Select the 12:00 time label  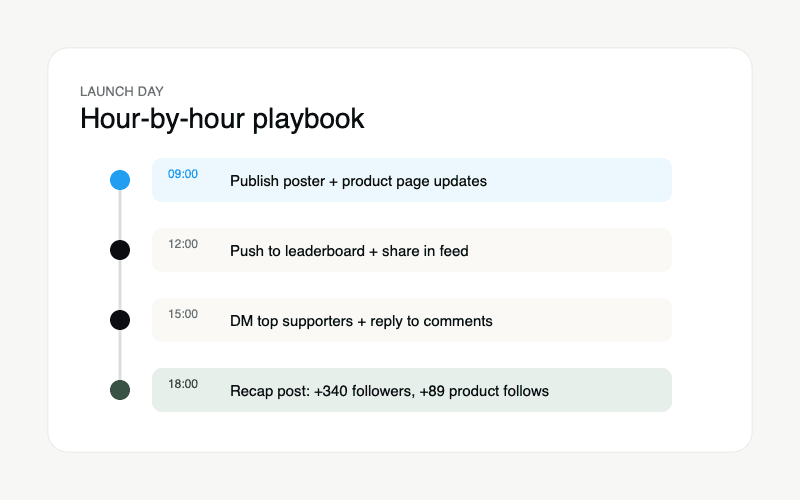coord(183,244)
